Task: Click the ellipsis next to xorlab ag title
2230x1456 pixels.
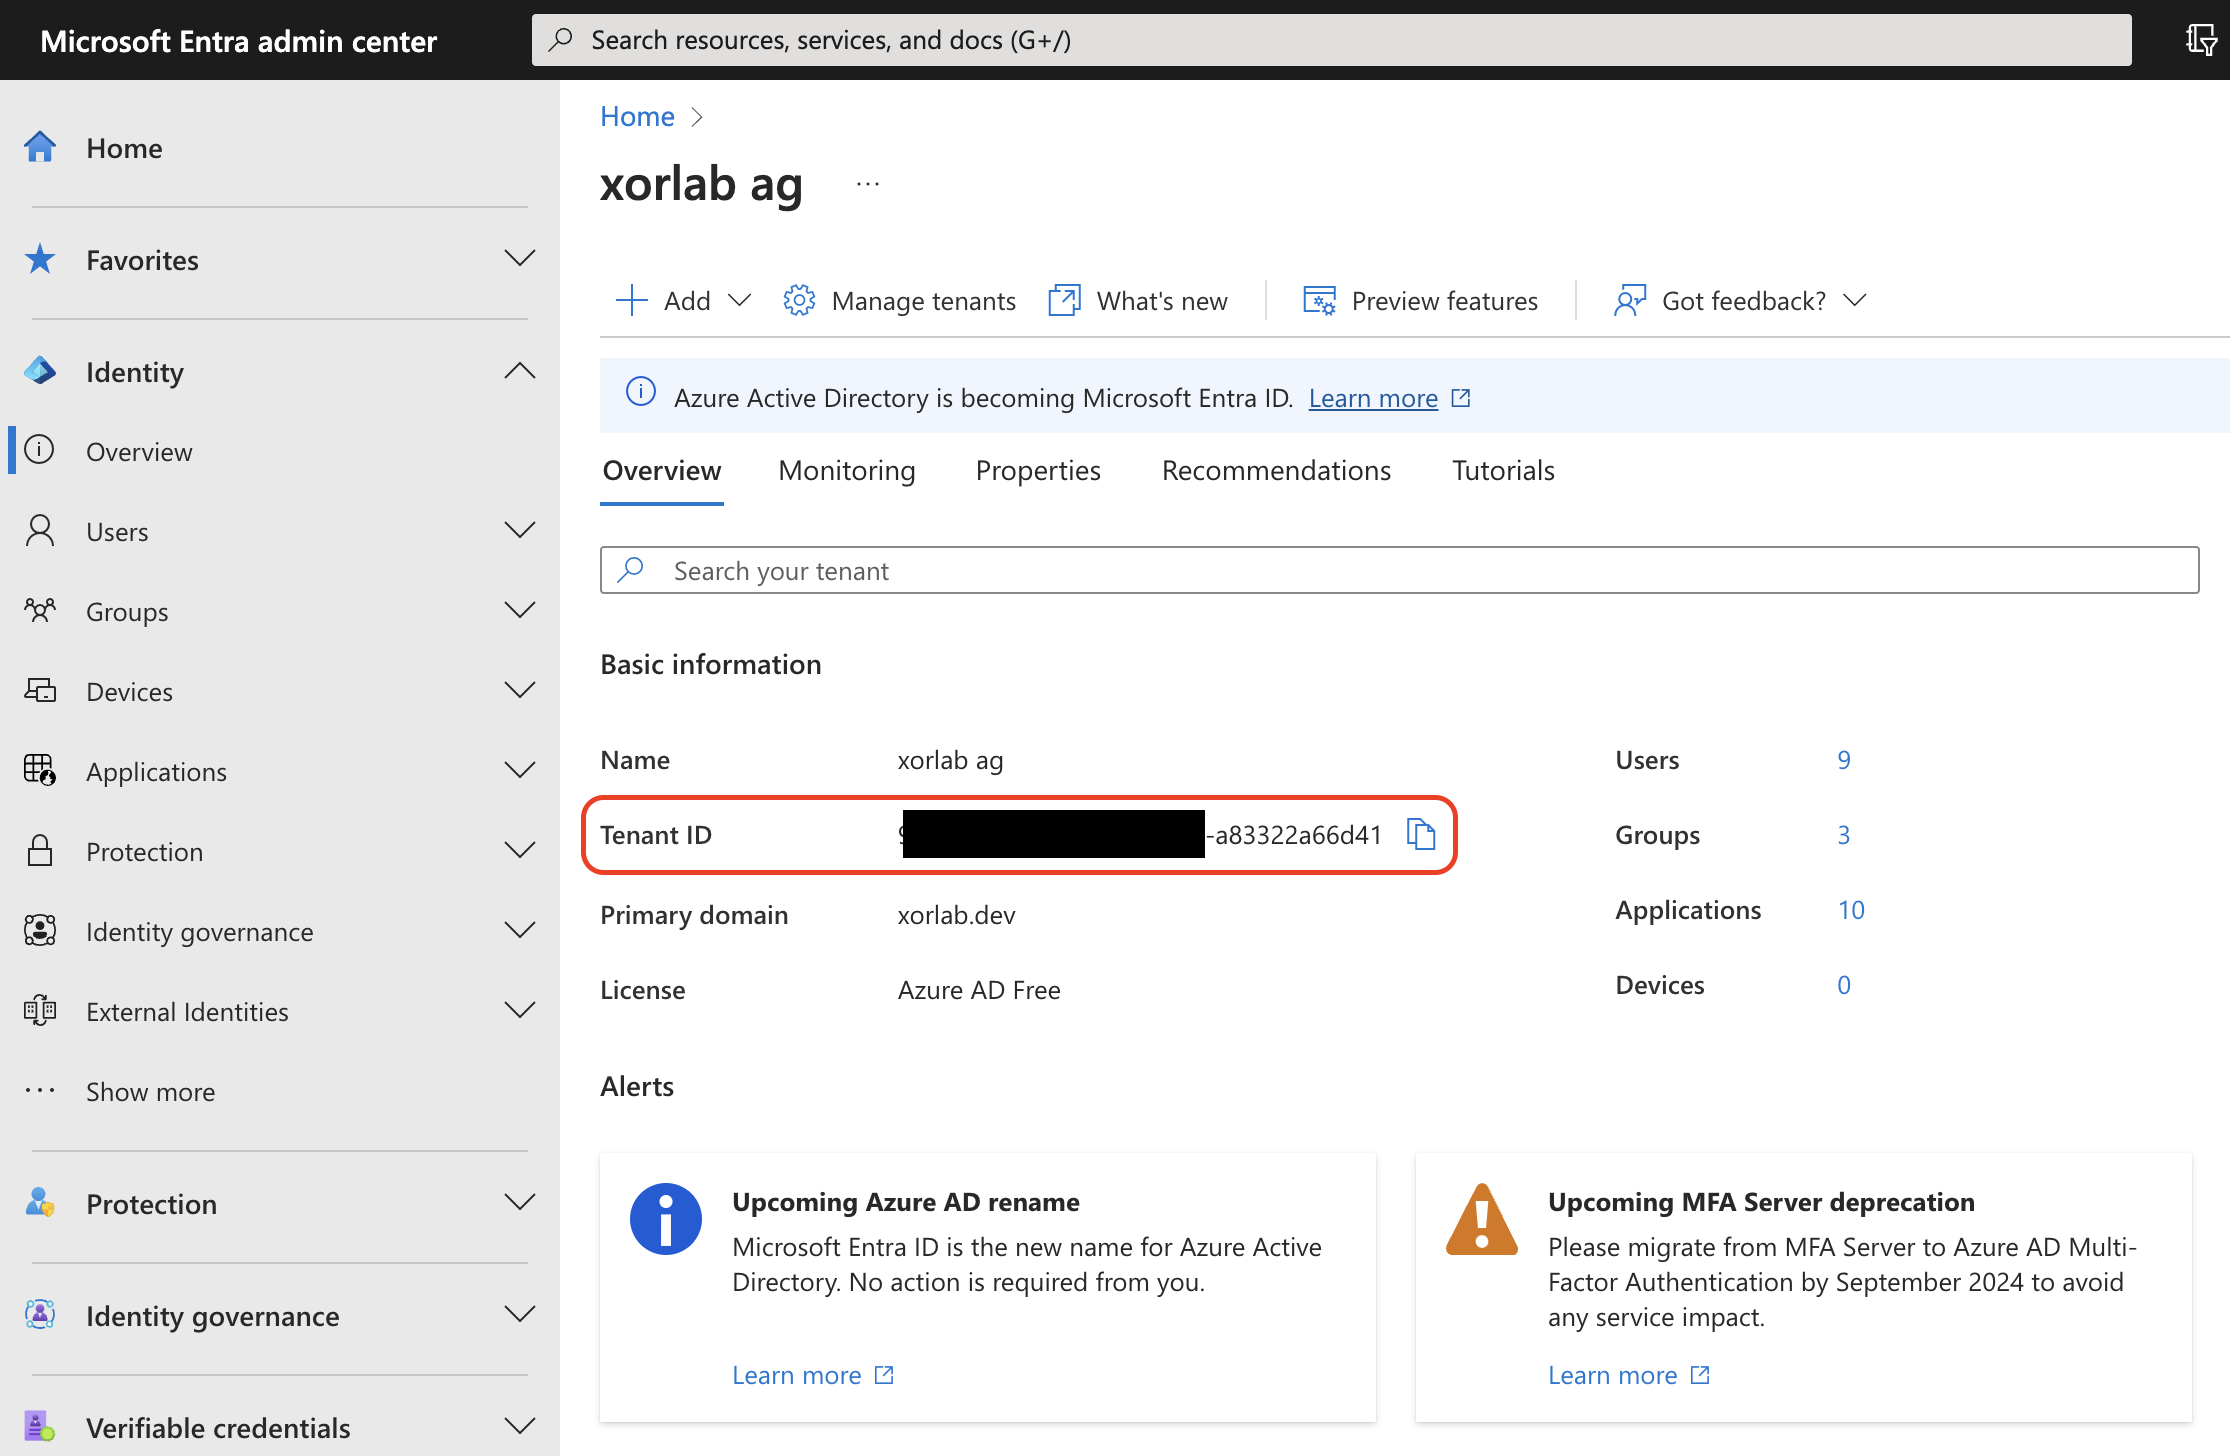Action: coord(868,184)
